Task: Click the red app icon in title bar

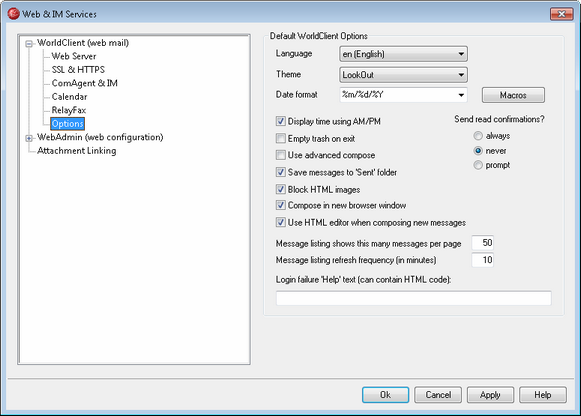Action: point(13,14)
